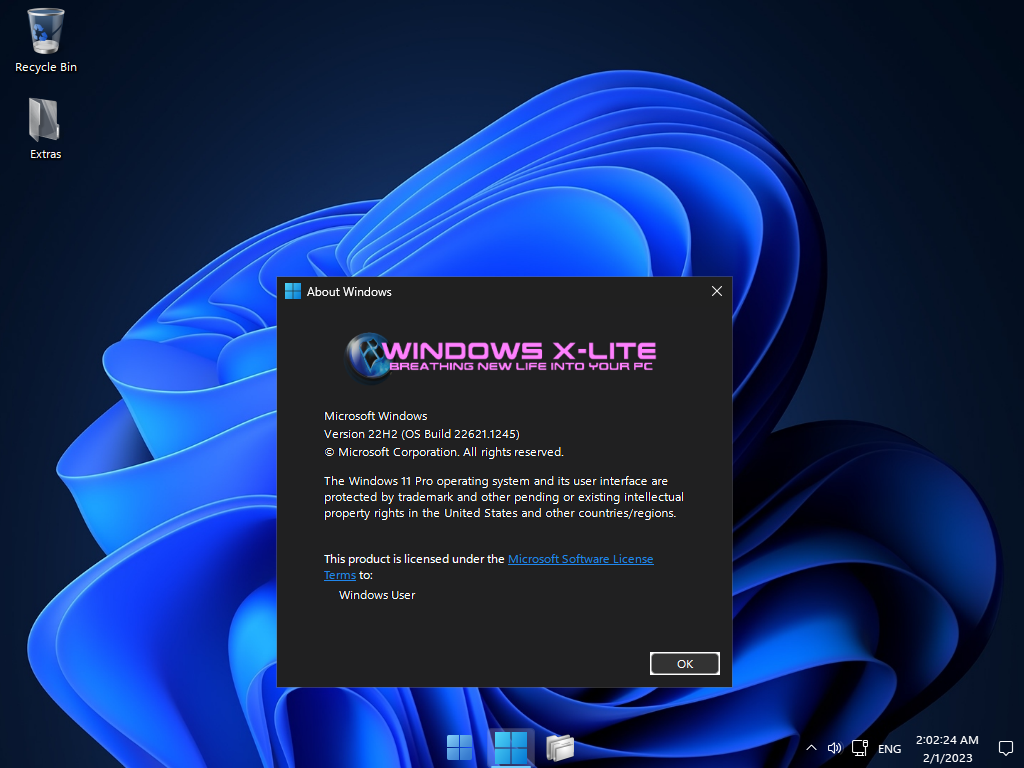The image size is (1024, 768).
Task: Click the Windows X-Lite logo banner
Action: pyautogui.click(x=500, y=357)
